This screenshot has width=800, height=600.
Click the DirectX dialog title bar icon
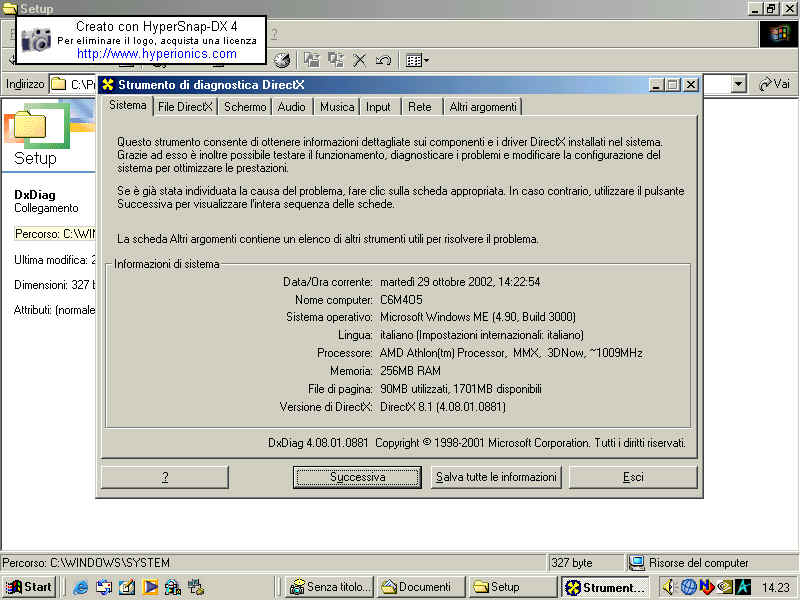pos(108,85)
